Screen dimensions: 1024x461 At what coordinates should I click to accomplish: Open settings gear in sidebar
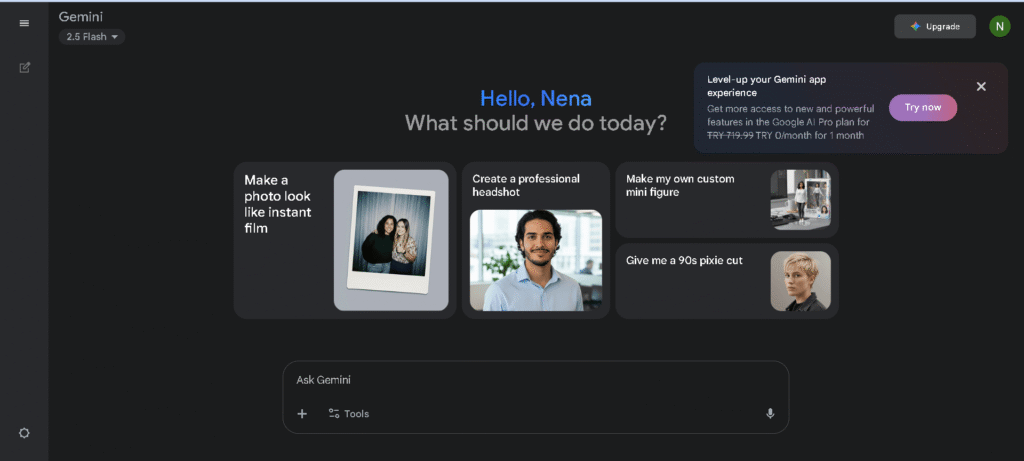point(24,433)
